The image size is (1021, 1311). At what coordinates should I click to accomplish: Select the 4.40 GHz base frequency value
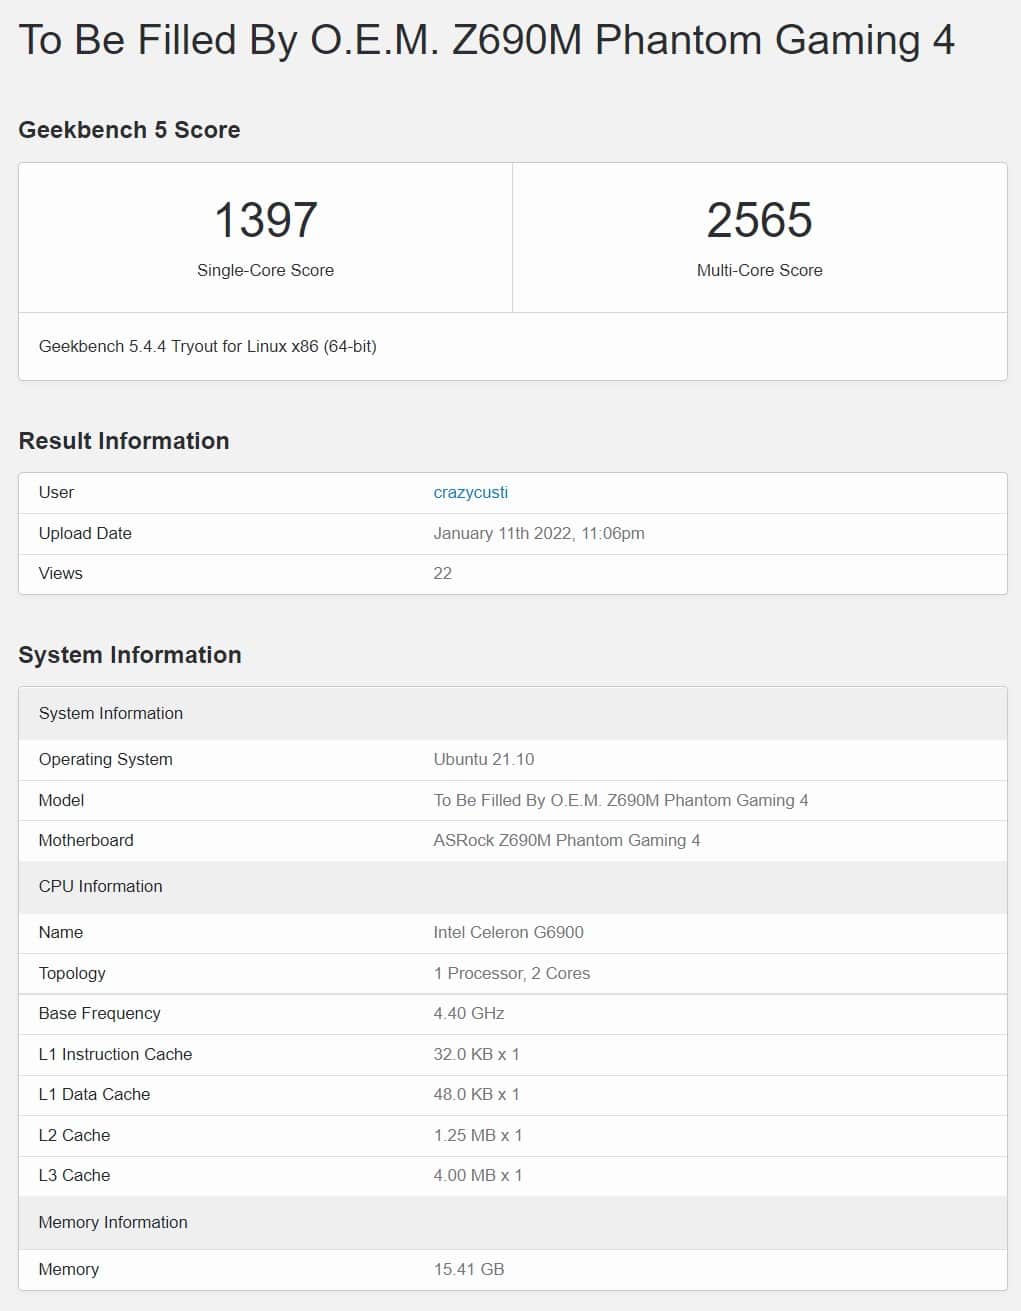click(x=468, y=1013)
